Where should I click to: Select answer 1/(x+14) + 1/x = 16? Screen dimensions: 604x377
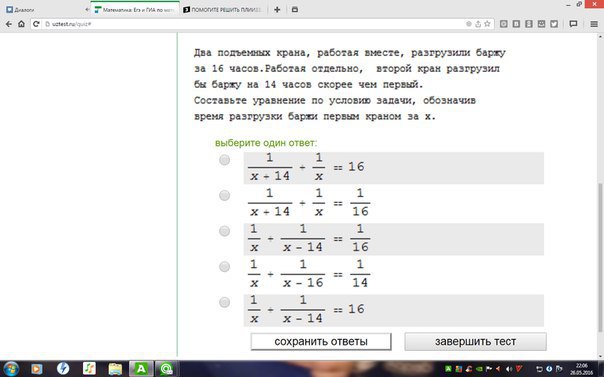pos(225,160)
